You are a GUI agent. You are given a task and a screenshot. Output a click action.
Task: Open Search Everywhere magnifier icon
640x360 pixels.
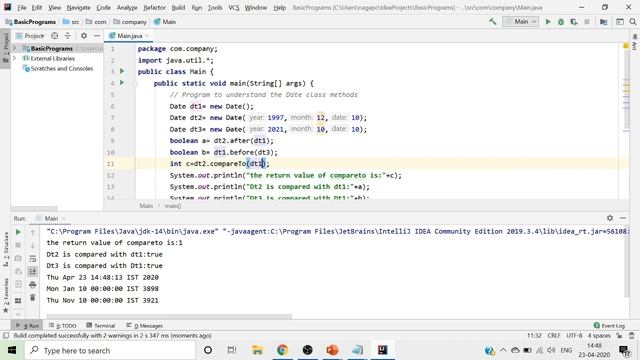click(x=633, y=22)
